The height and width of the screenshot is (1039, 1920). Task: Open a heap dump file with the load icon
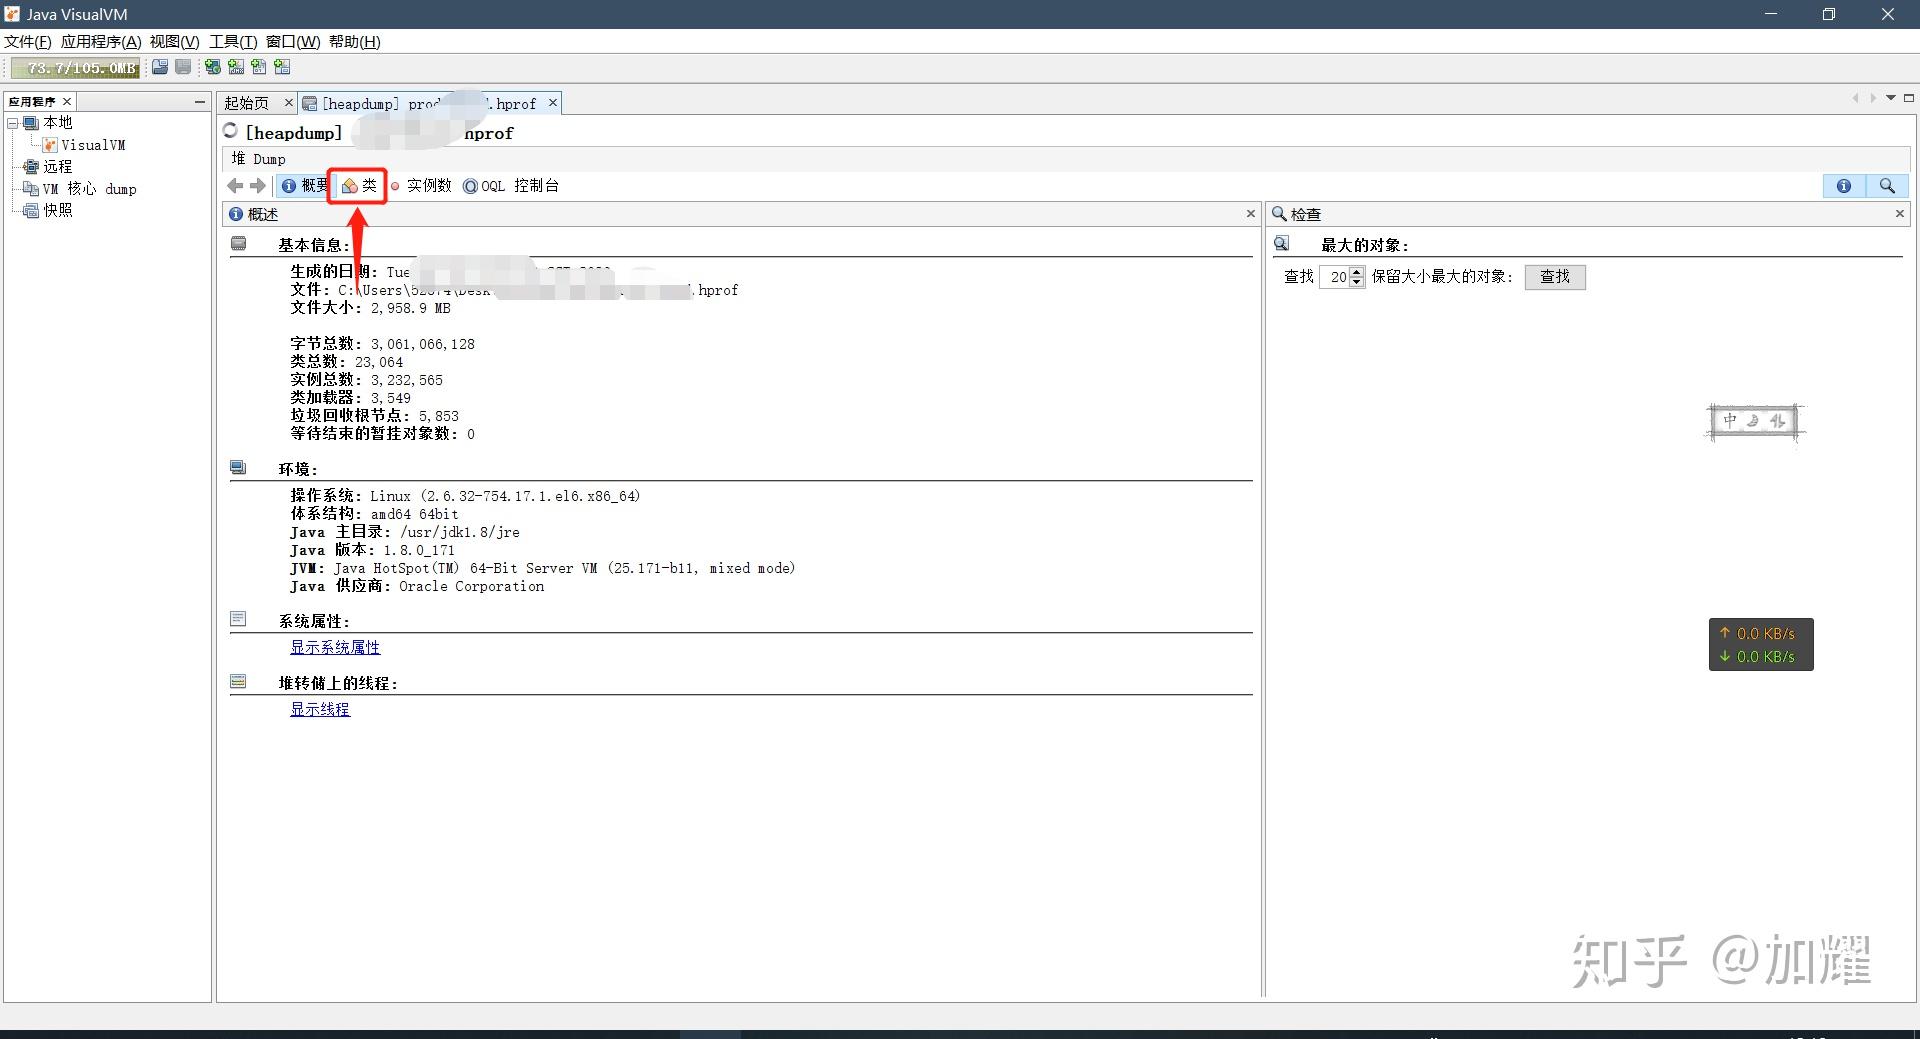(160, 67)
